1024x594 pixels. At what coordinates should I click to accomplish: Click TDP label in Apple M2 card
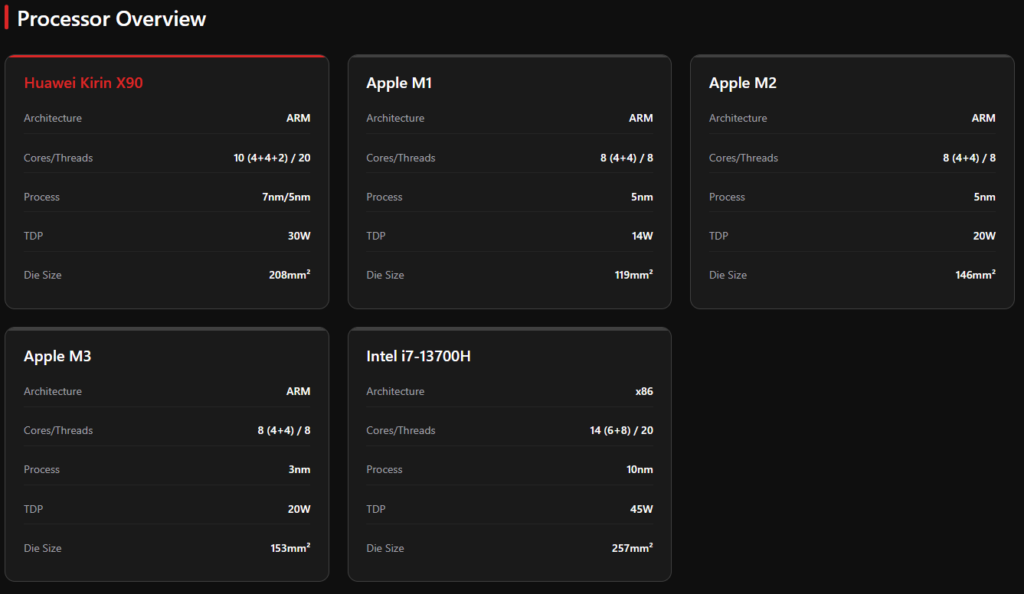pos(718,236)
